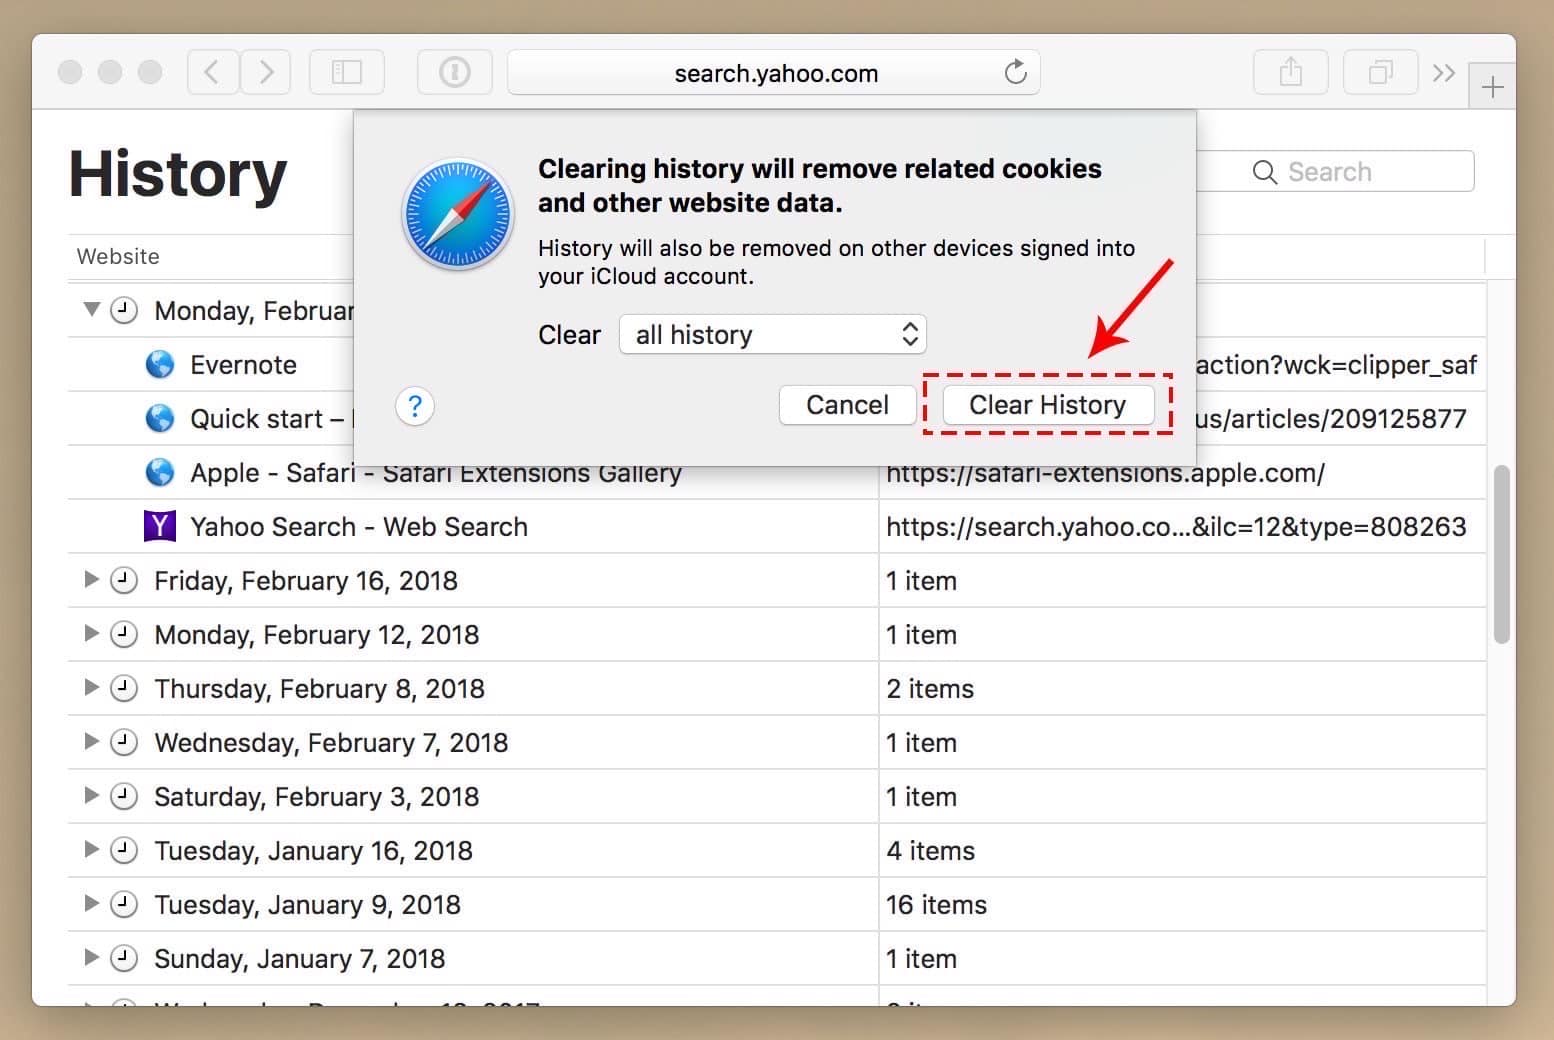Click the '16 items' count cell
The image size is (1554, 1040).
click(936, 905)
